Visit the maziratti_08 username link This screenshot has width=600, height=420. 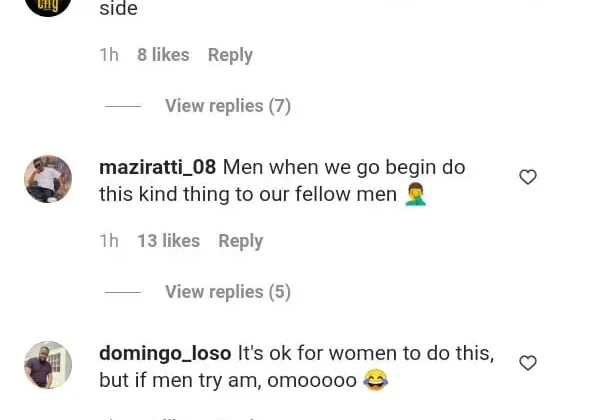[157, 167]
